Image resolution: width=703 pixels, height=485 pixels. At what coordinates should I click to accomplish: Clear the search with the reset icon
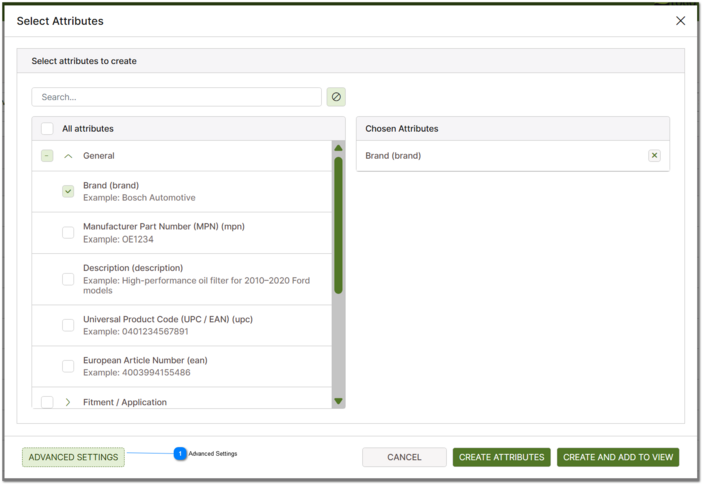pos(336,97)
